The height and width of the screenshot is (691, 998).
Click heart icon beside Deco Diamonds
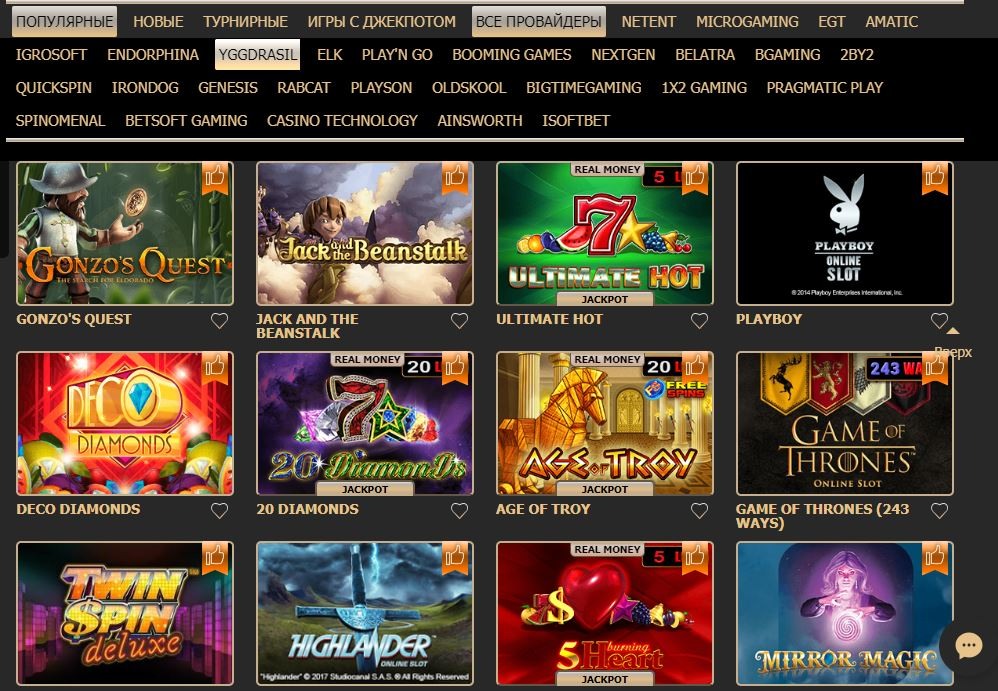pyautogui.click(x=219, y=510)
